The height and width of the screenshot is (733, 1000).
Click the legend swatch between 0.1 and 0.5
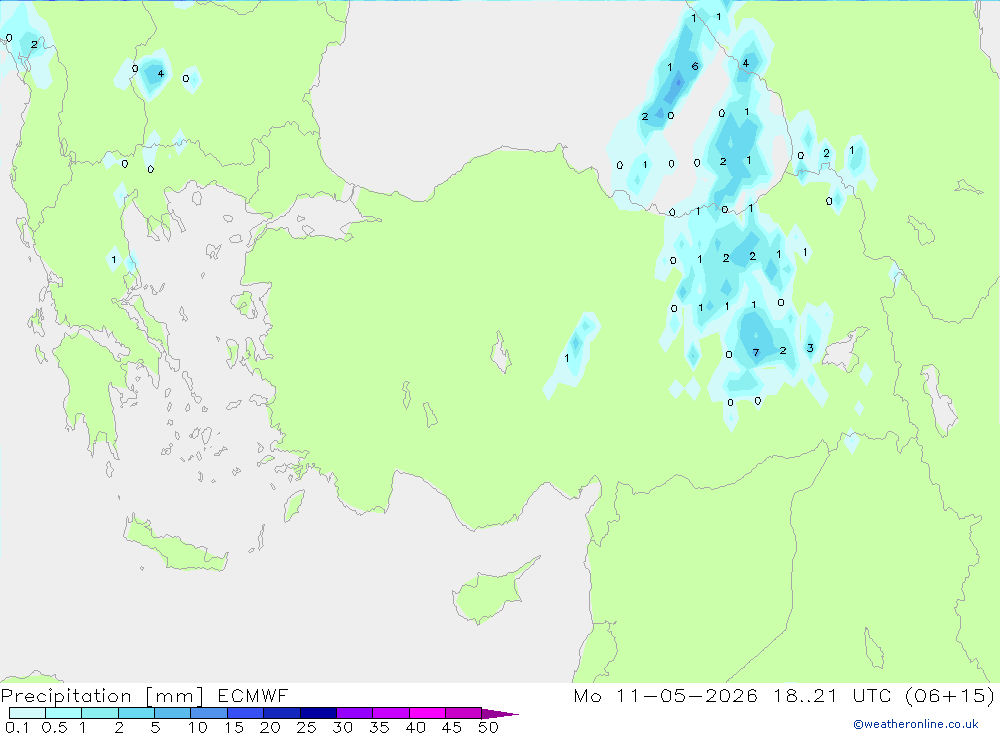click(27, 713)
